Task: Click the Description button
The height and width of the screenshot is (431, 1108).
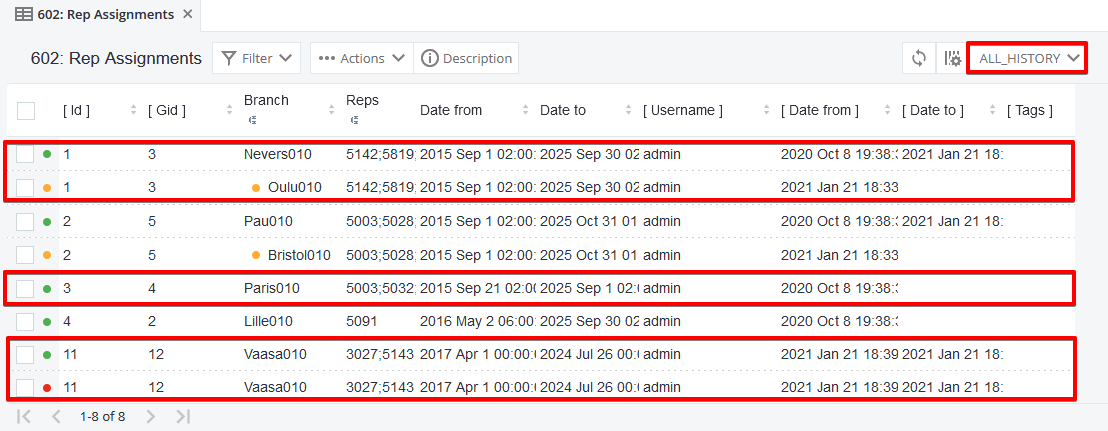Action: [x=467, y=58]
